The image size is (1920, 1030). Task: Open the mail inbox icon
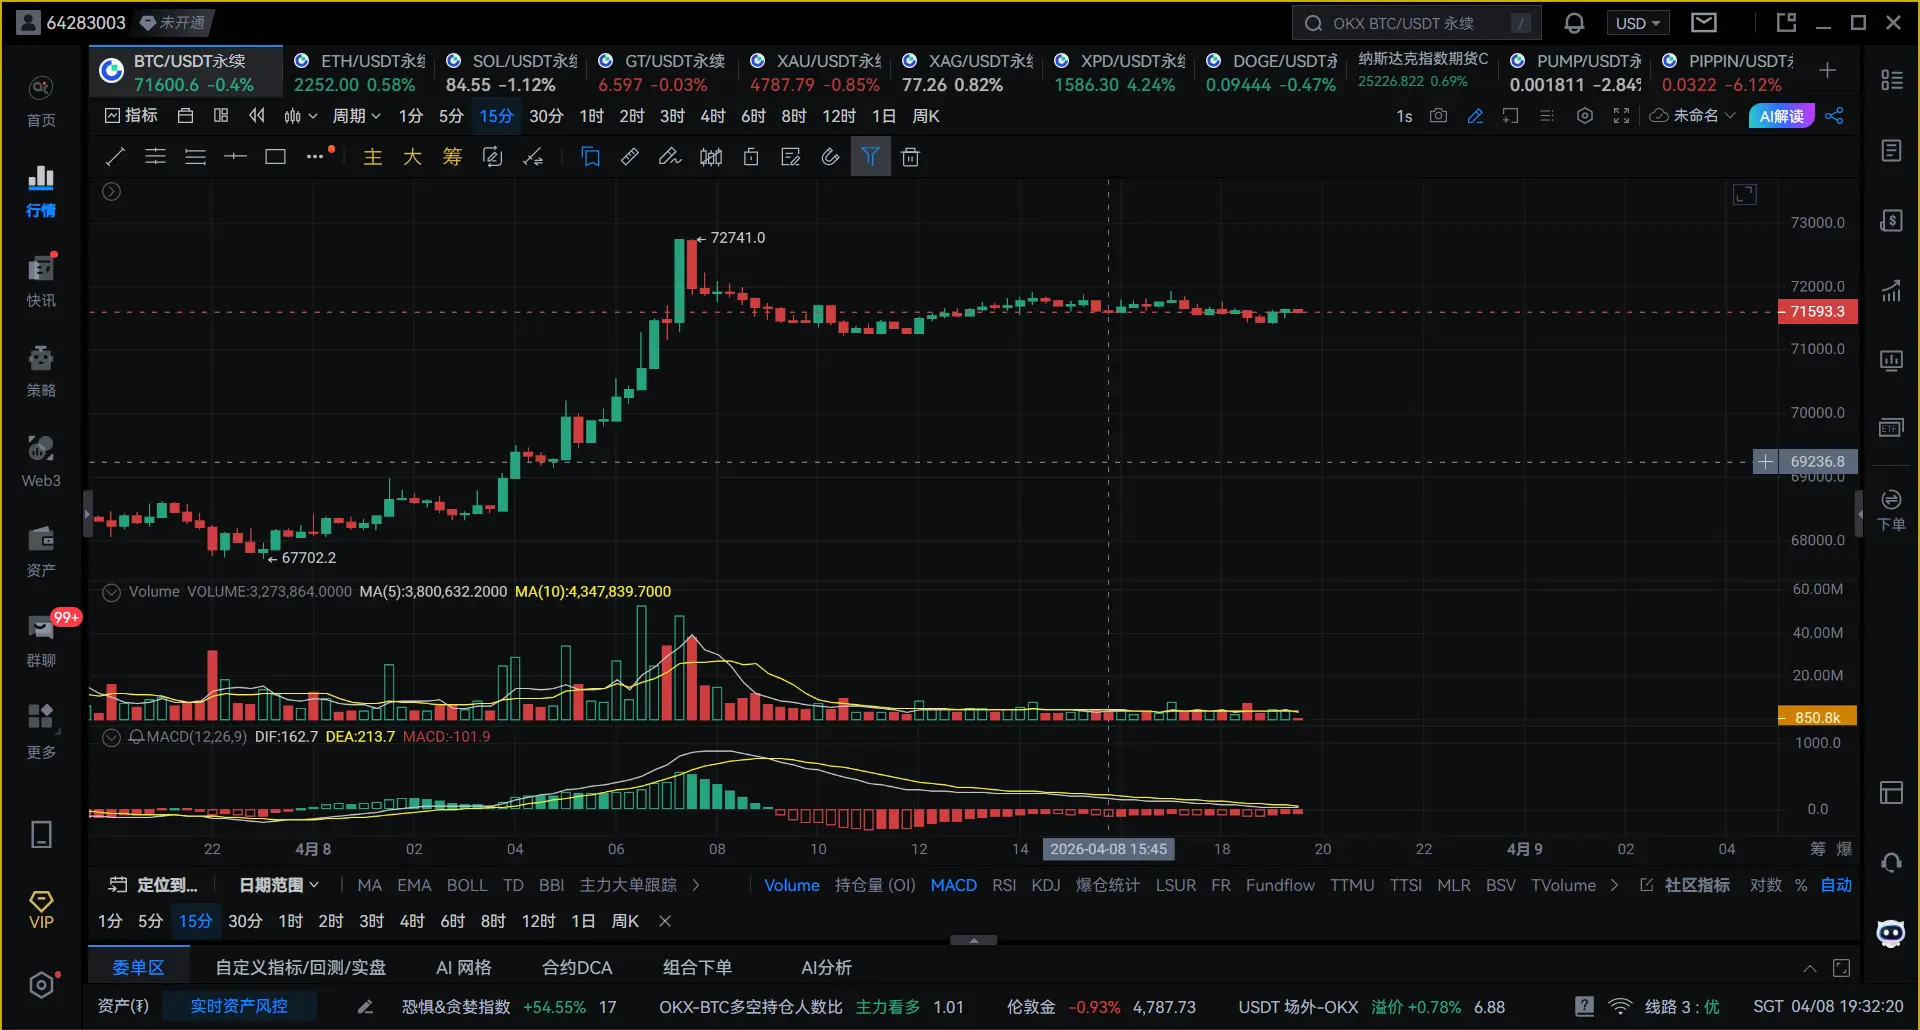click(1704, 22)
